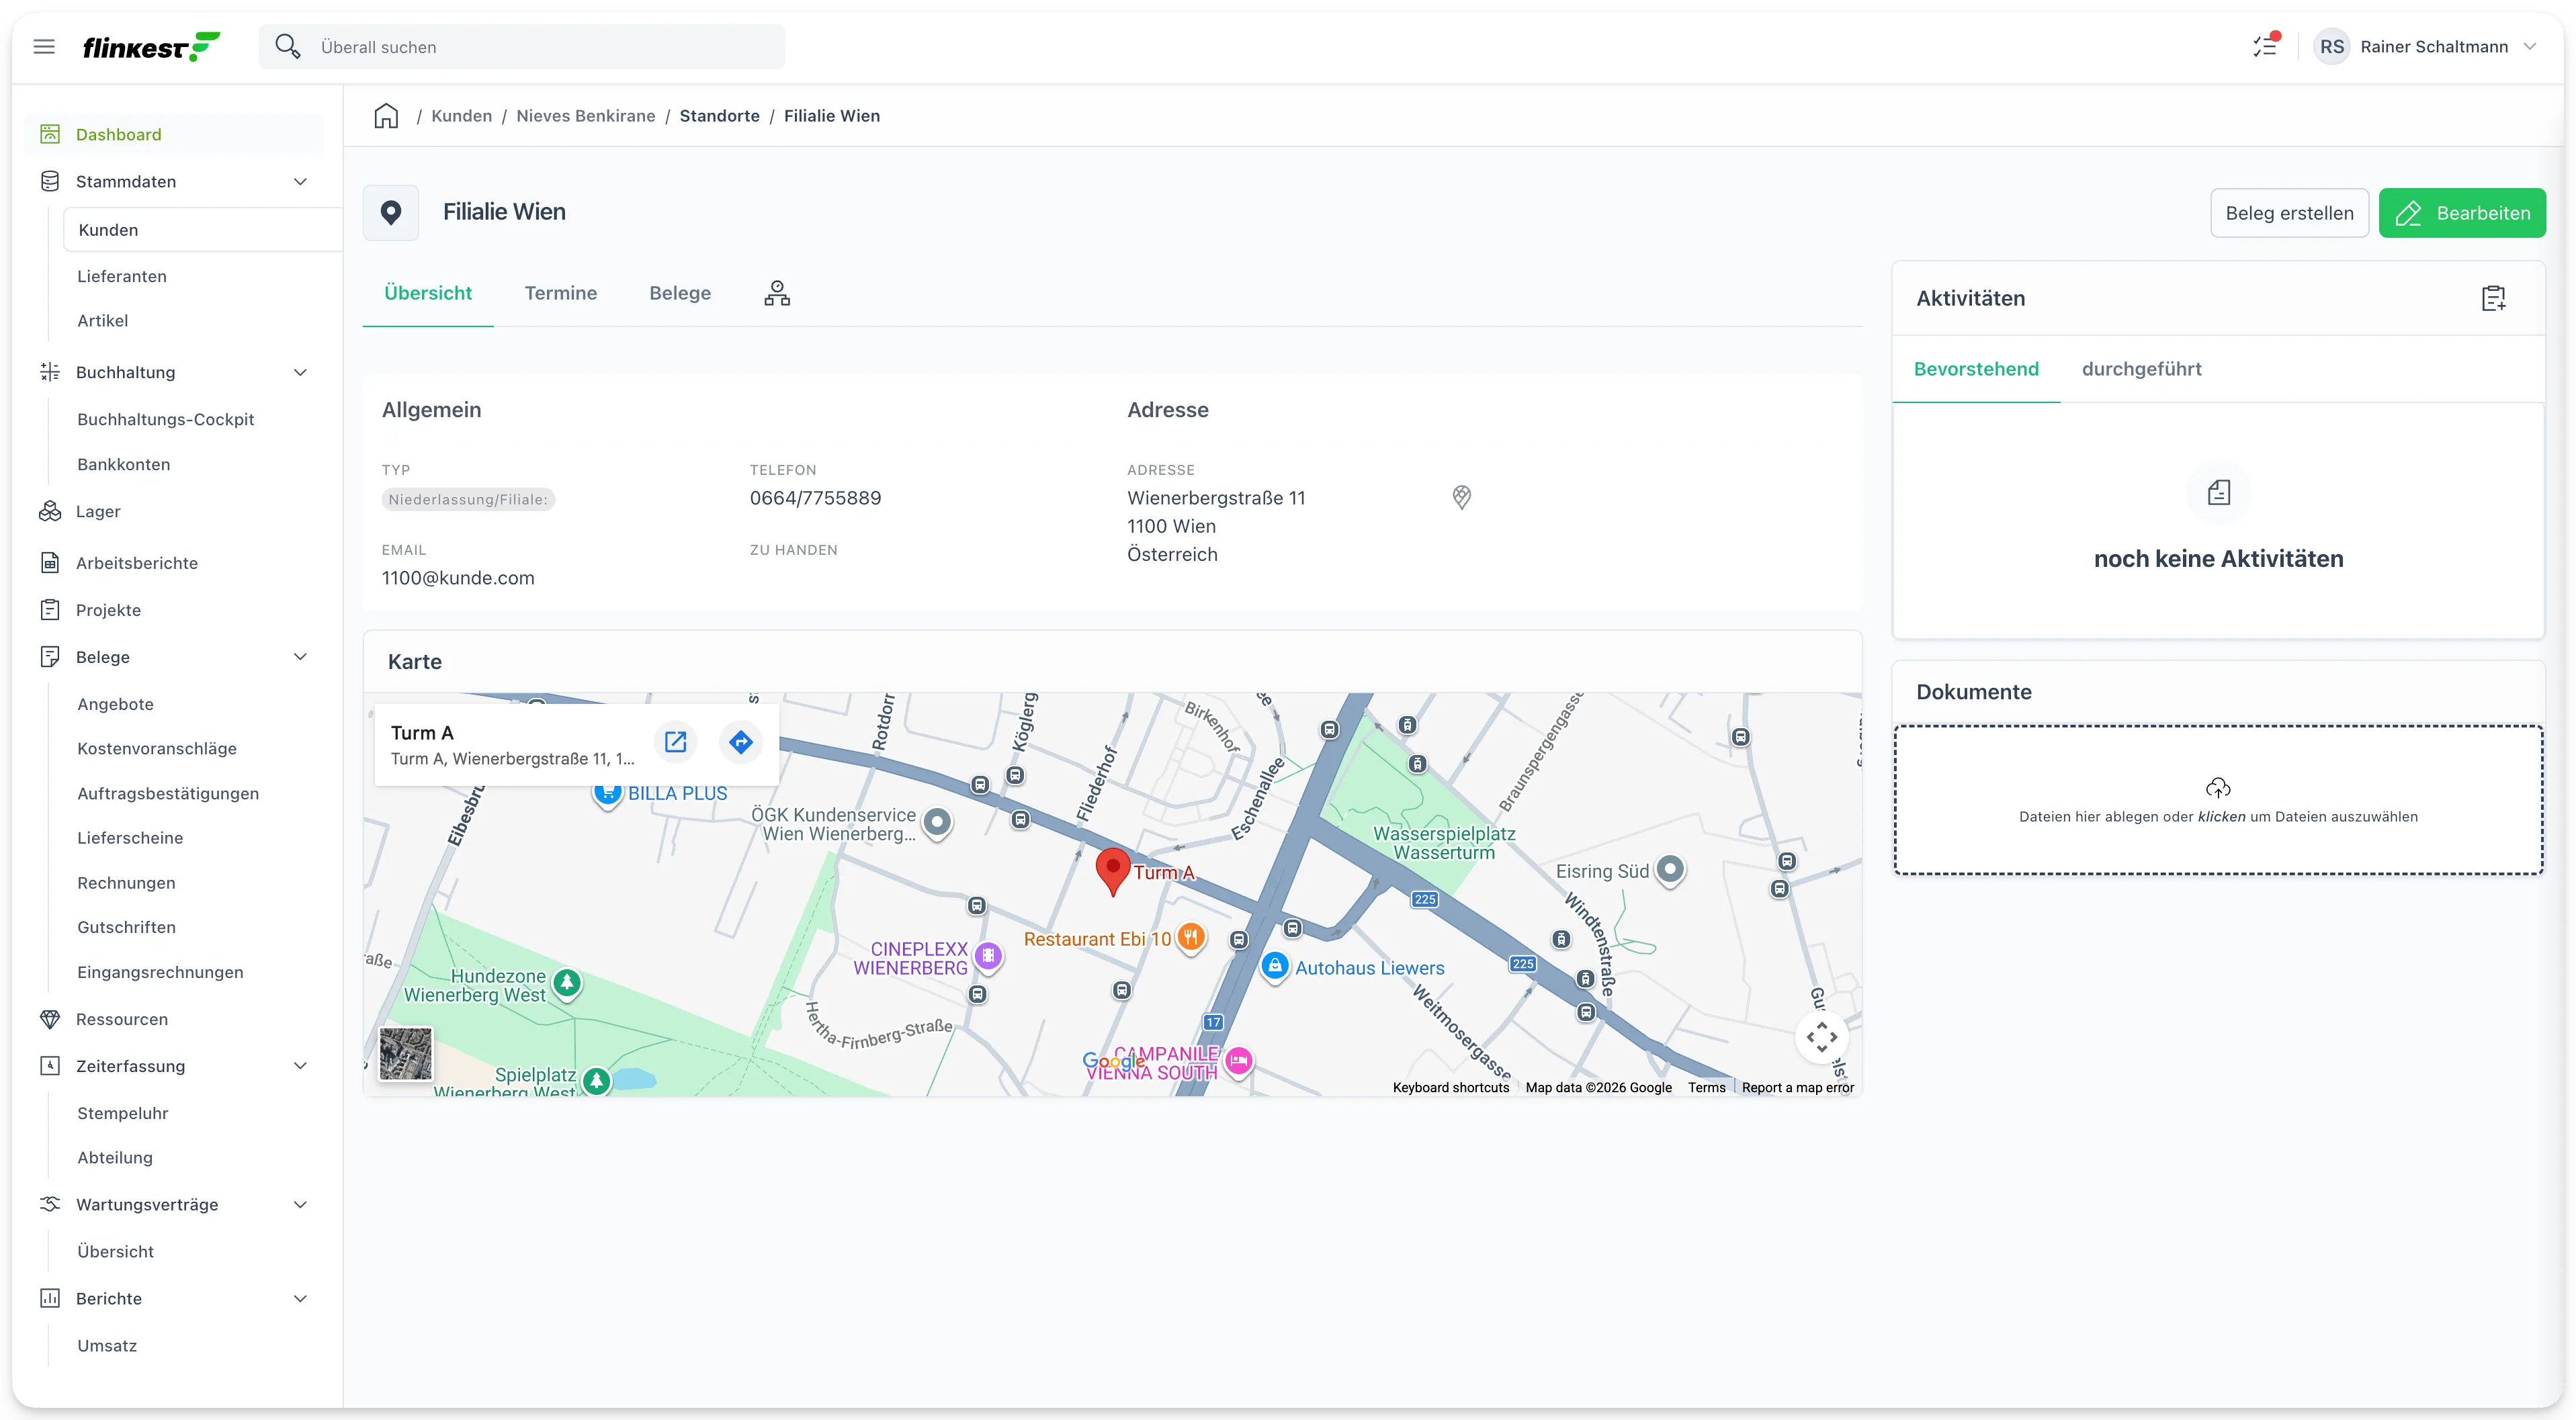Collapse the Zeiterfassung section

coord(300,1066)
